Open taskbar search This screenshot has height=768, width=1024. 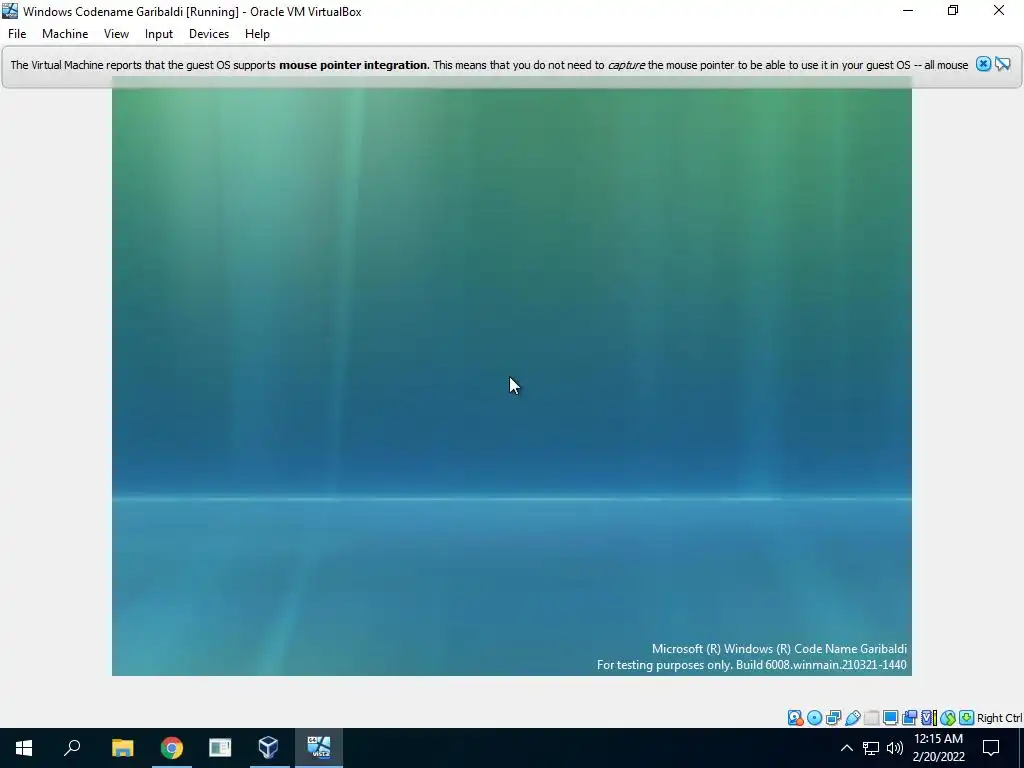tap(72, 748)
